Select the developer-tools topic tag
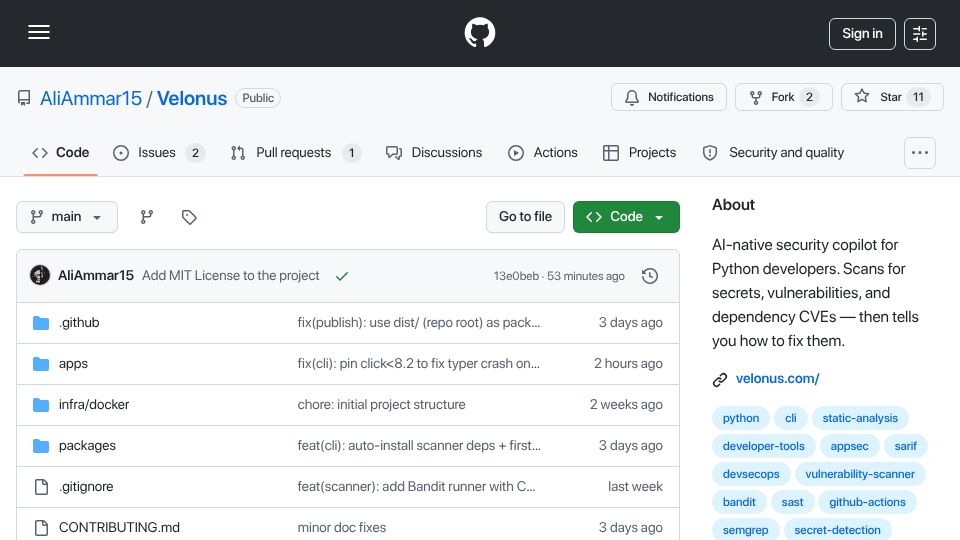Image resolution: width=960 pixels, height=540 pixels. [x=763, y=446]
